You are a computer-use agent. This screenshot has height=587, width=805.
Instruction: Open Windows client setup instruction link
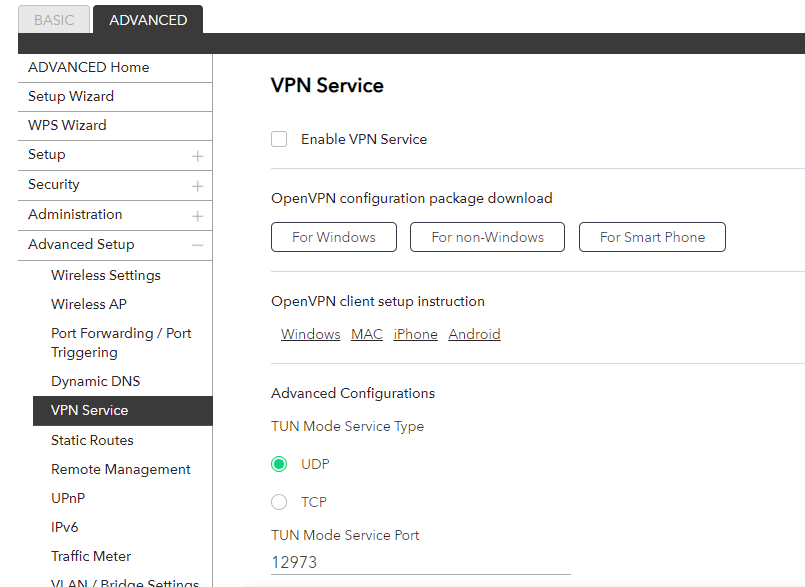pyautogui.click(x=310, y=334)
